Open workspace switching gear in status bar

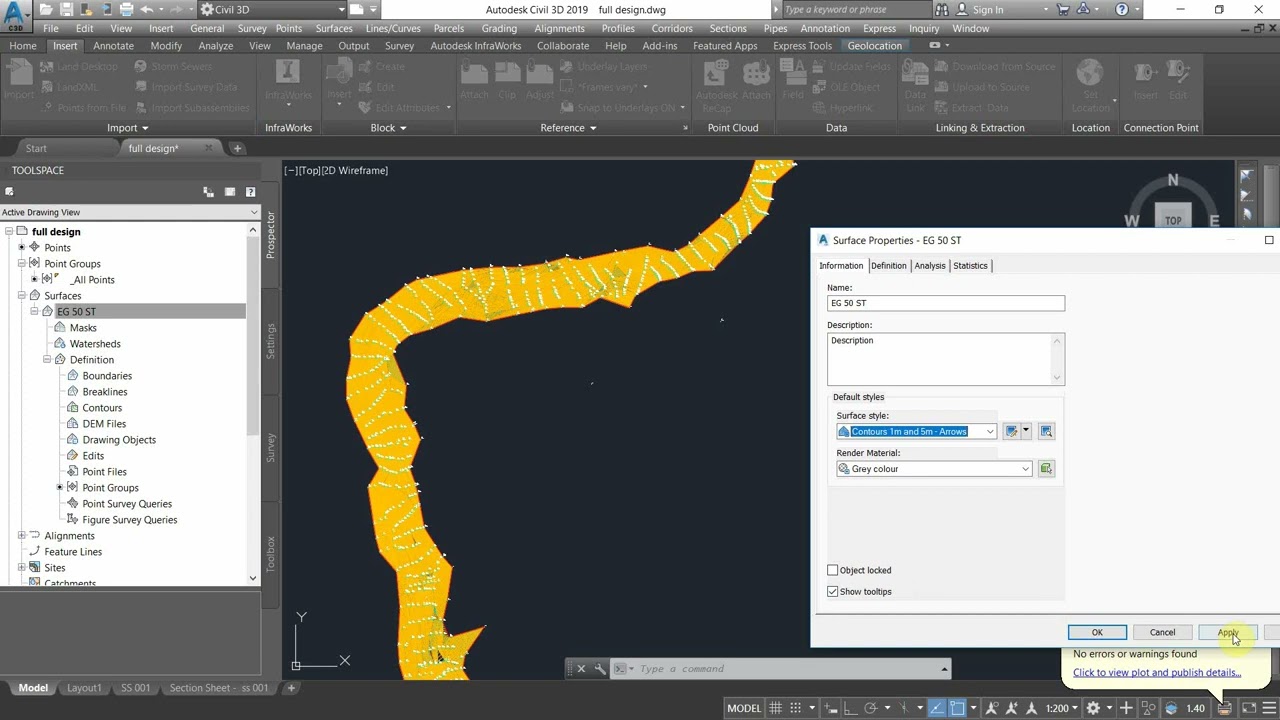pos(1093,708)
